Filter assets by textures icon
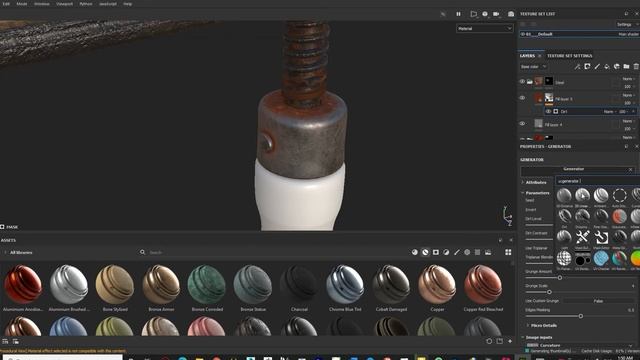Screen dimensions: 640x360 tap(478, 252)
